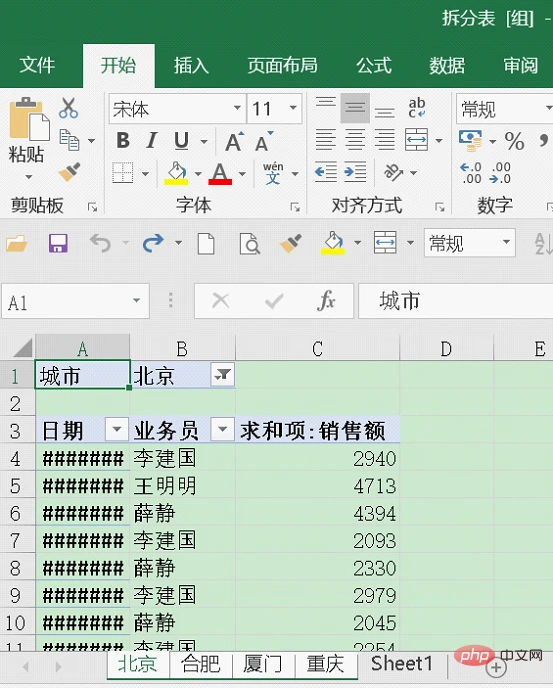This screenshot has height=688, width=553.
Task: Open the font name dropdown 宋体
Action: 237,108
